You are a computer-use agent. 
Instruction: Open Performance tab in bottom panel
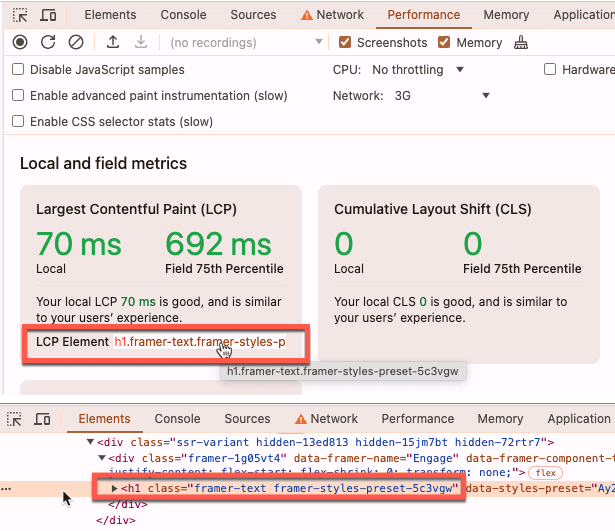click(x=418, y=419)
